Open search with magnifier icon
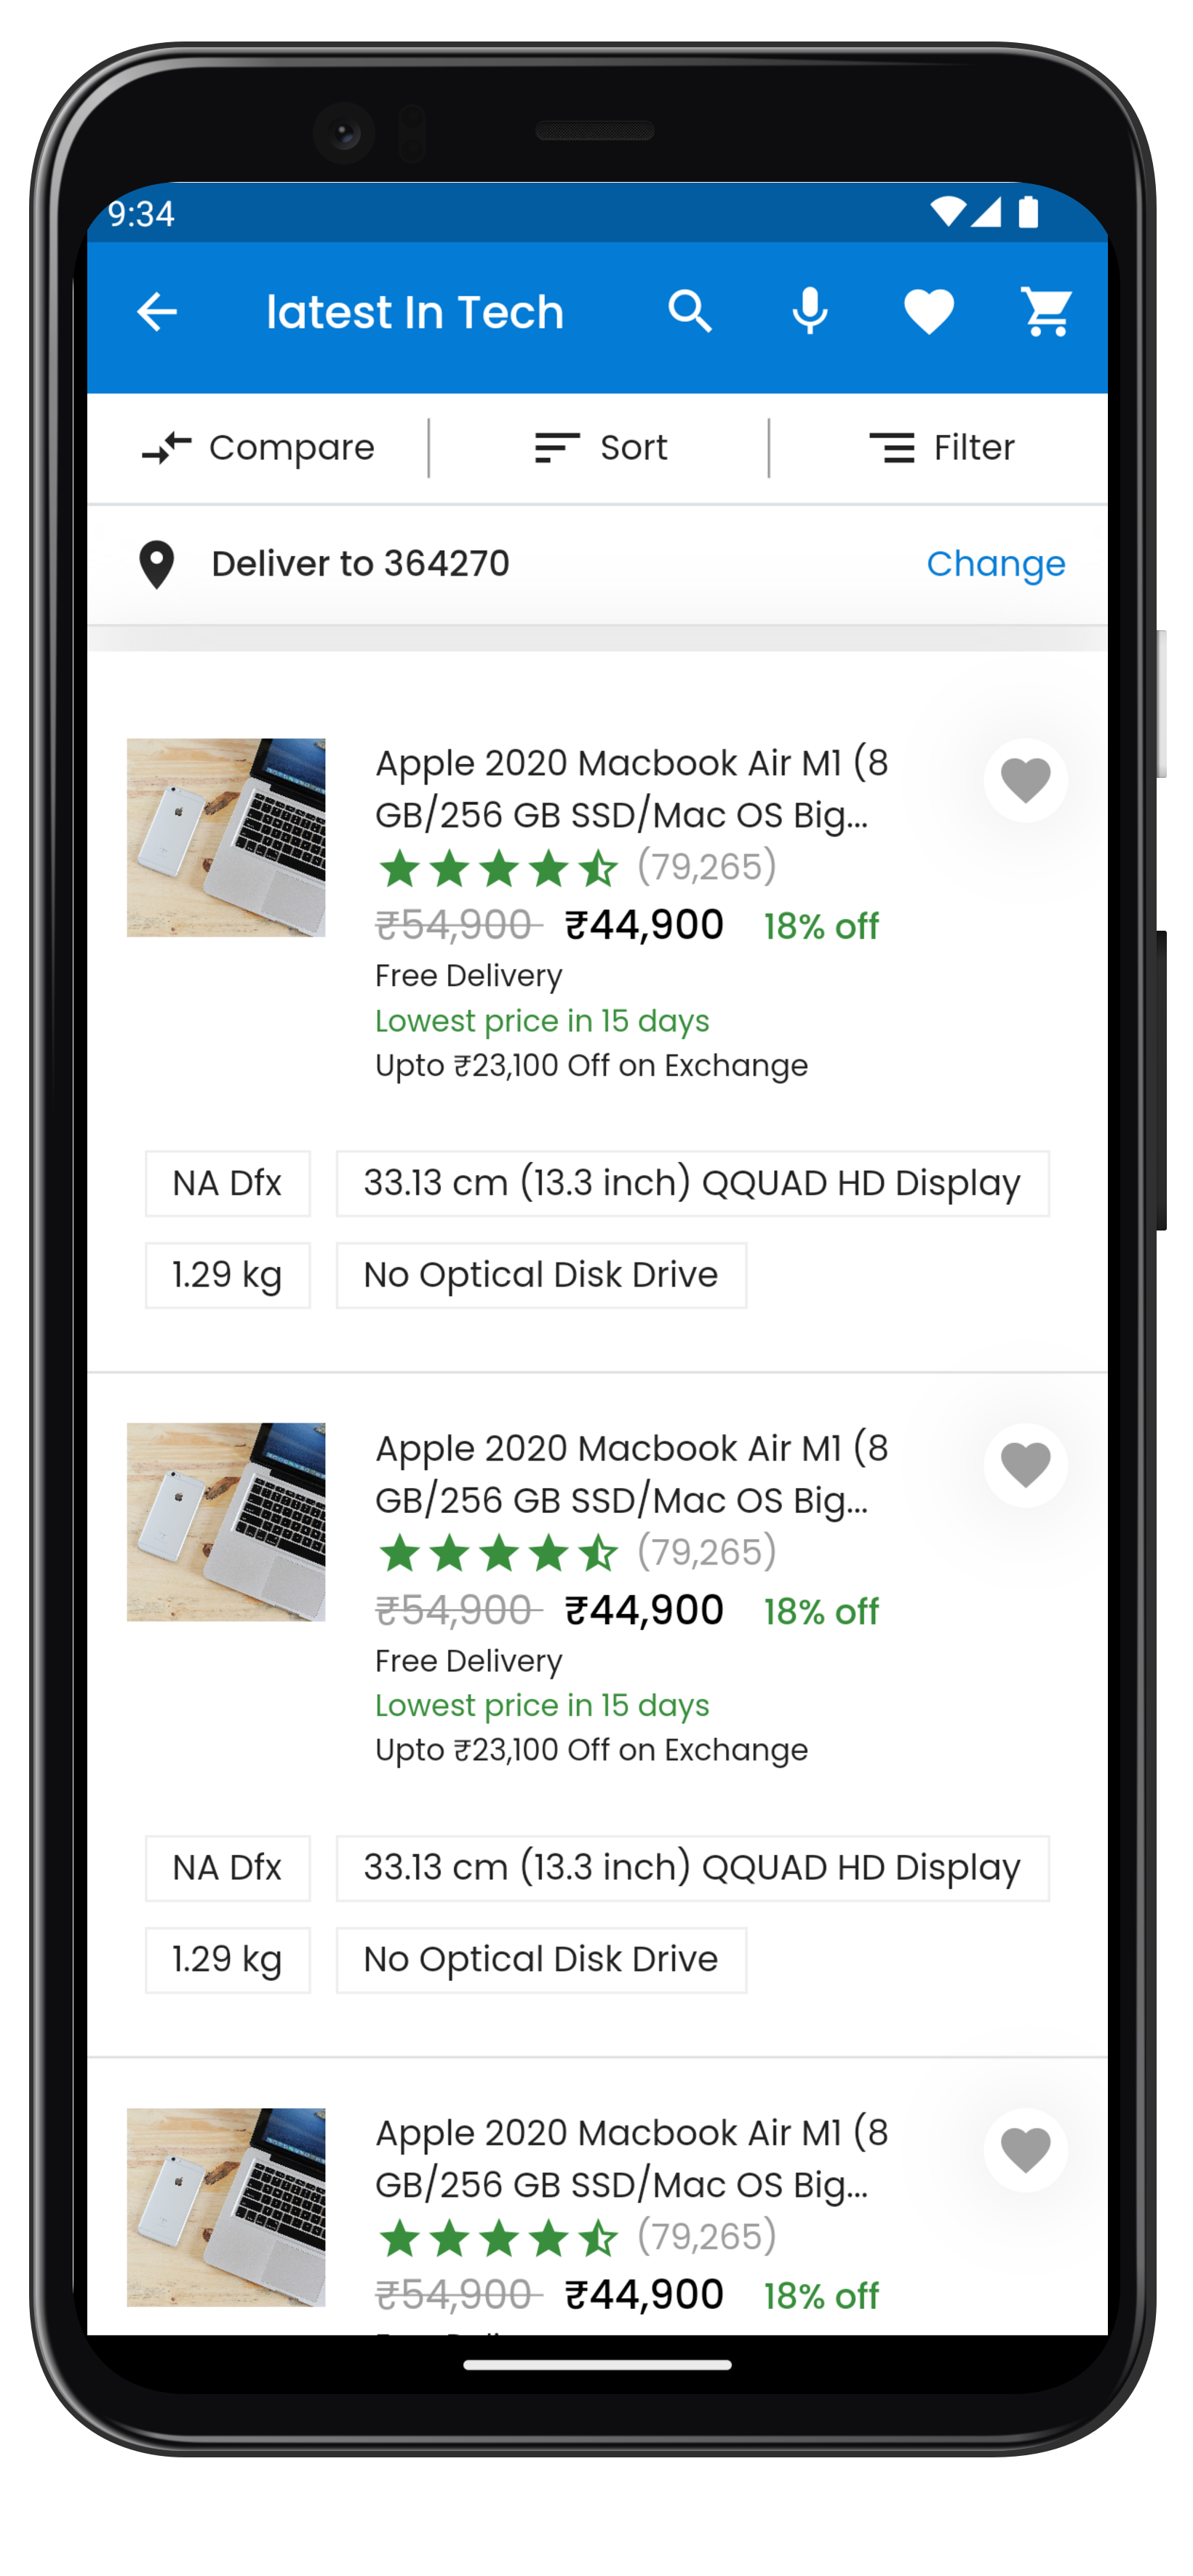This screenshot has width=1193, height=2576. click(690, 312)
